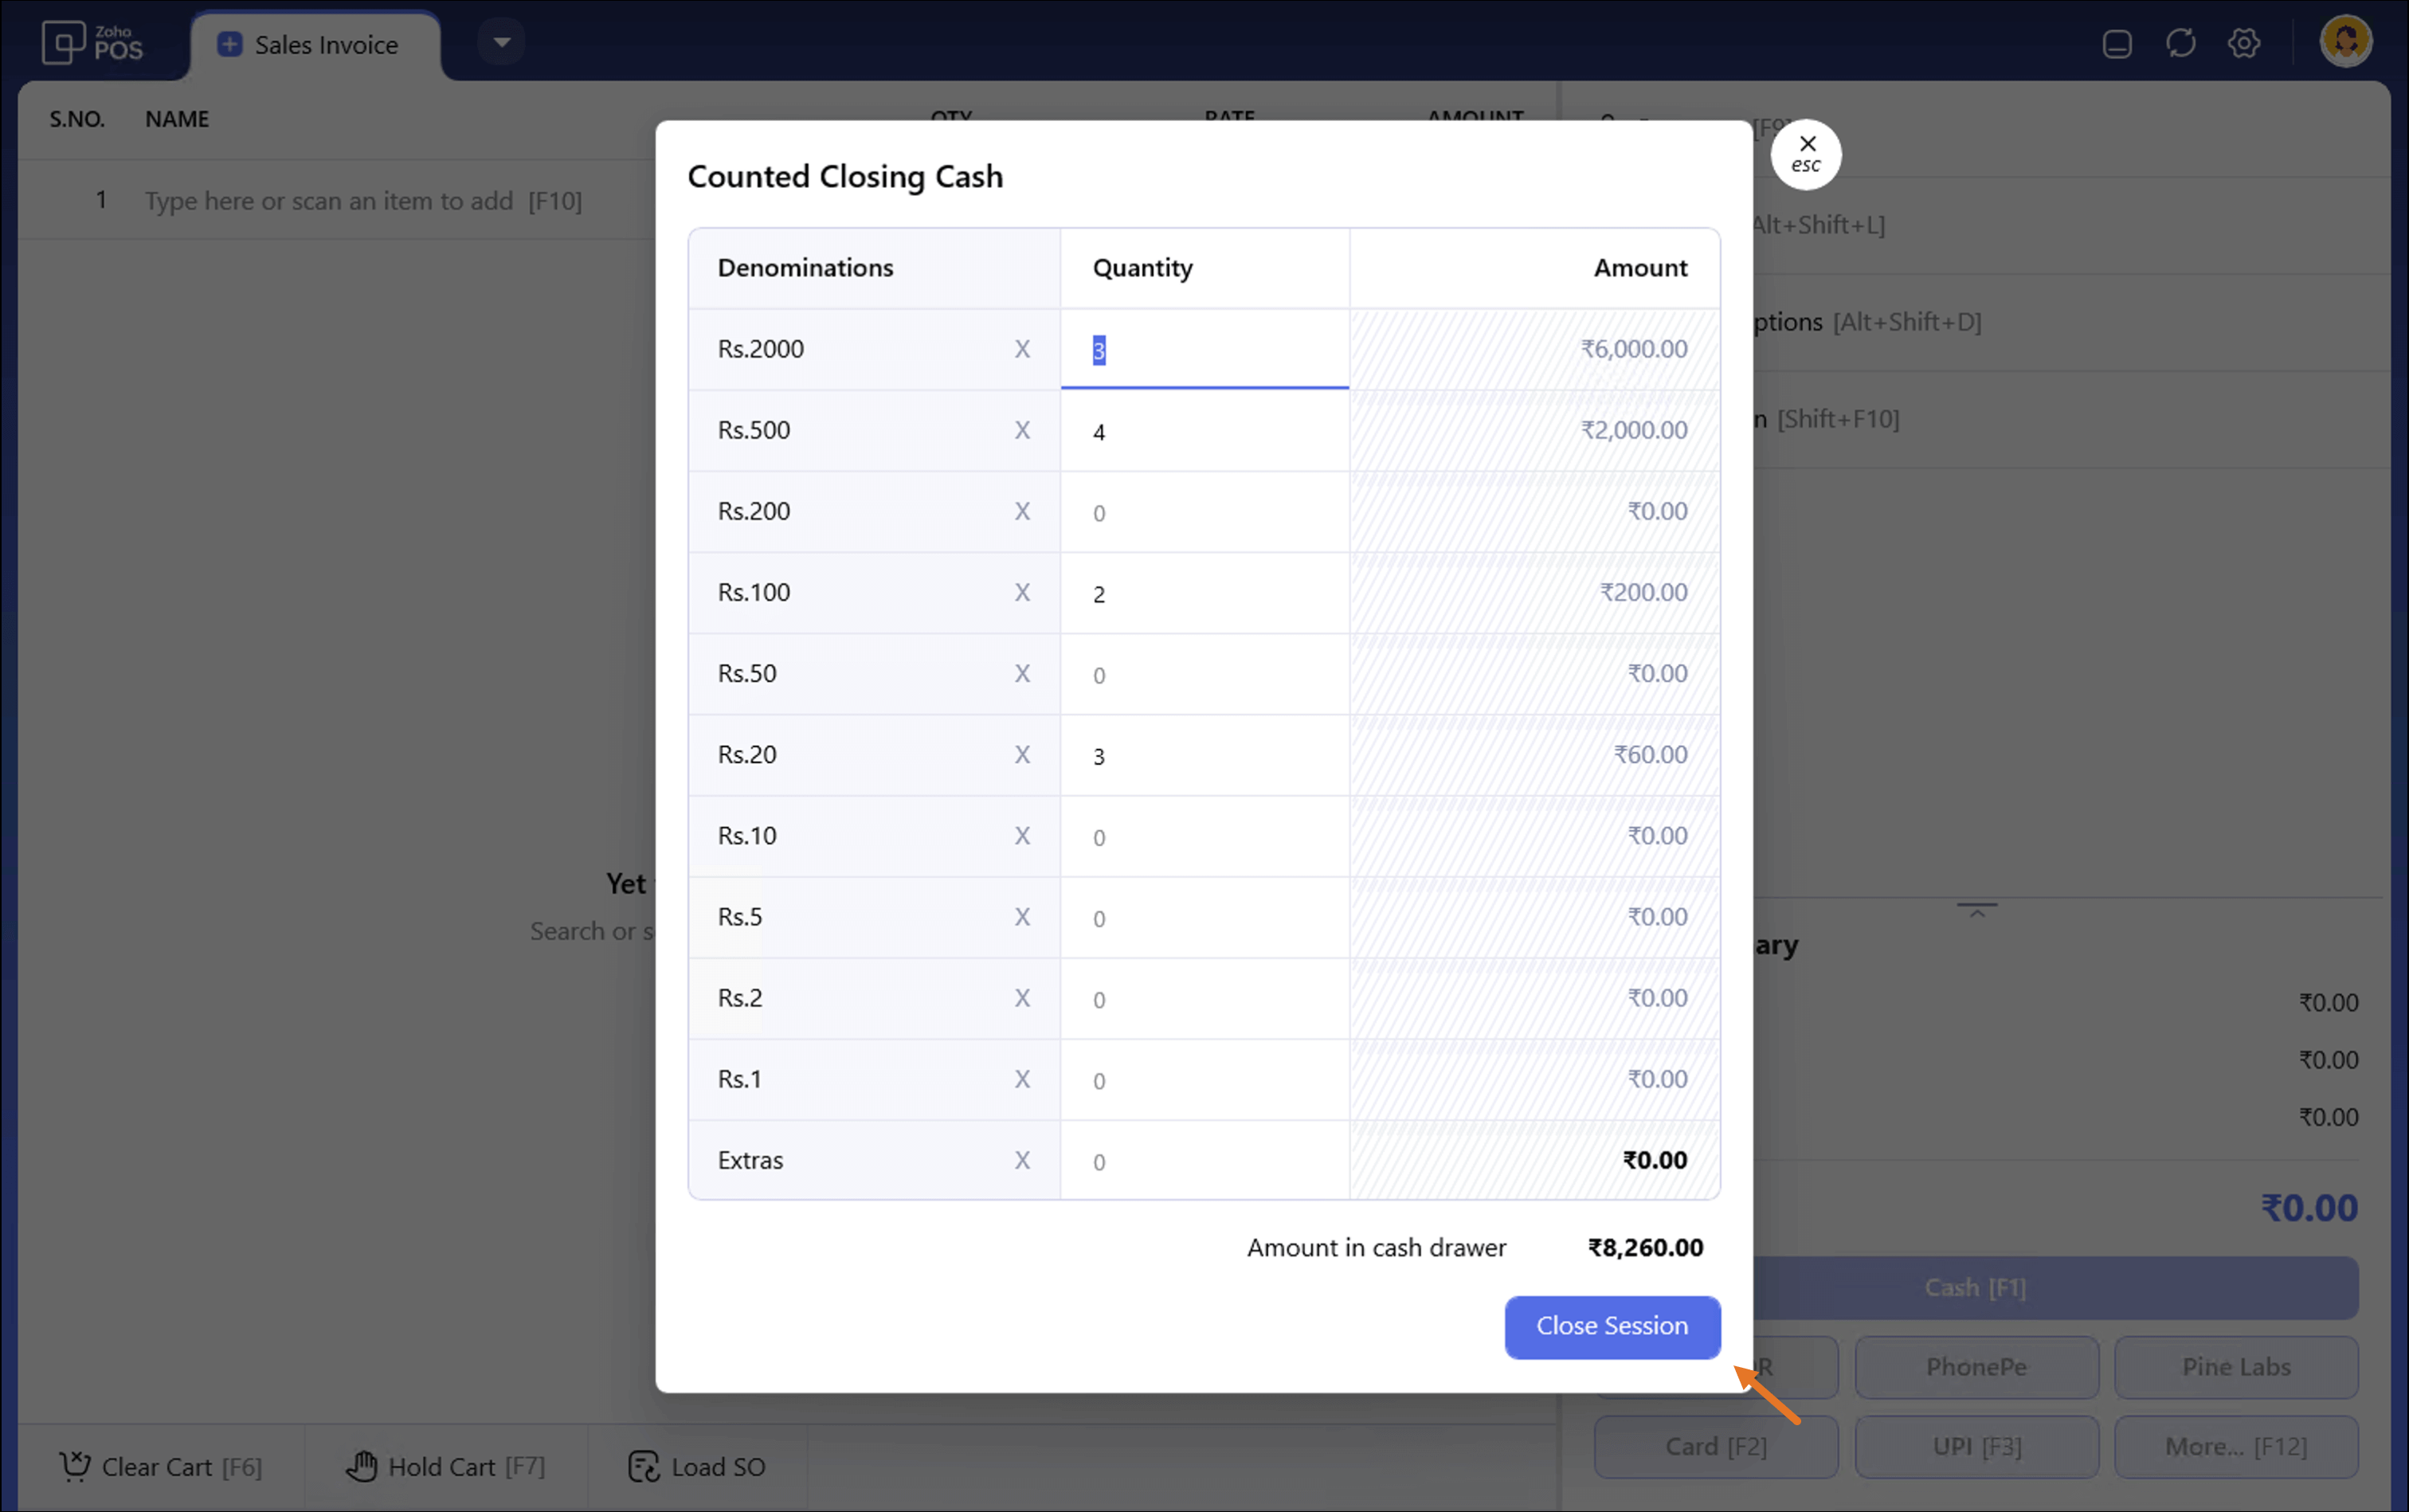Edit the Rs.500 quantity field

1204,431
